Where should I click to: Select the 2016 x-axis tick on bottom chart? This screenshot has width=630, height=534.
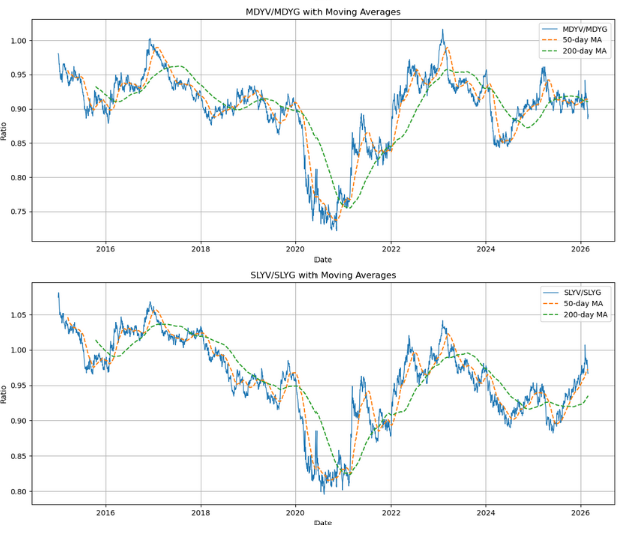[x=105, y=513]
